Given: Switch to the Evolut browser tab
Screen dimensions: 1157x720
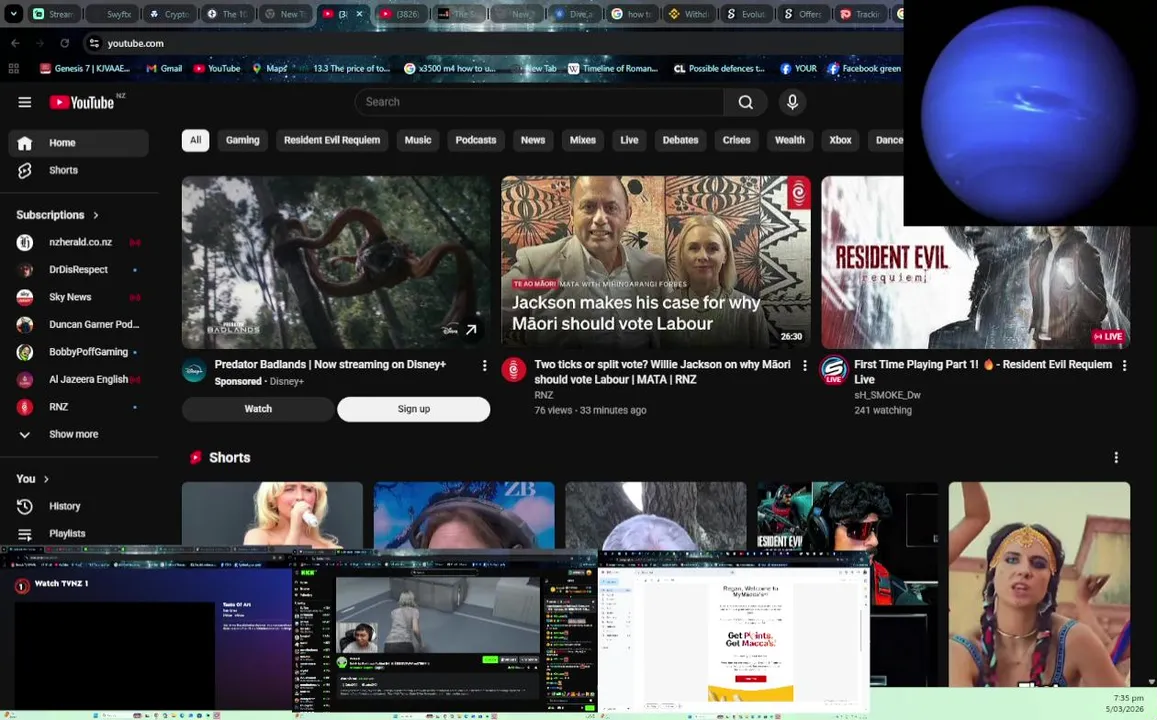Looking at the screenshot, I should (747, 14).
